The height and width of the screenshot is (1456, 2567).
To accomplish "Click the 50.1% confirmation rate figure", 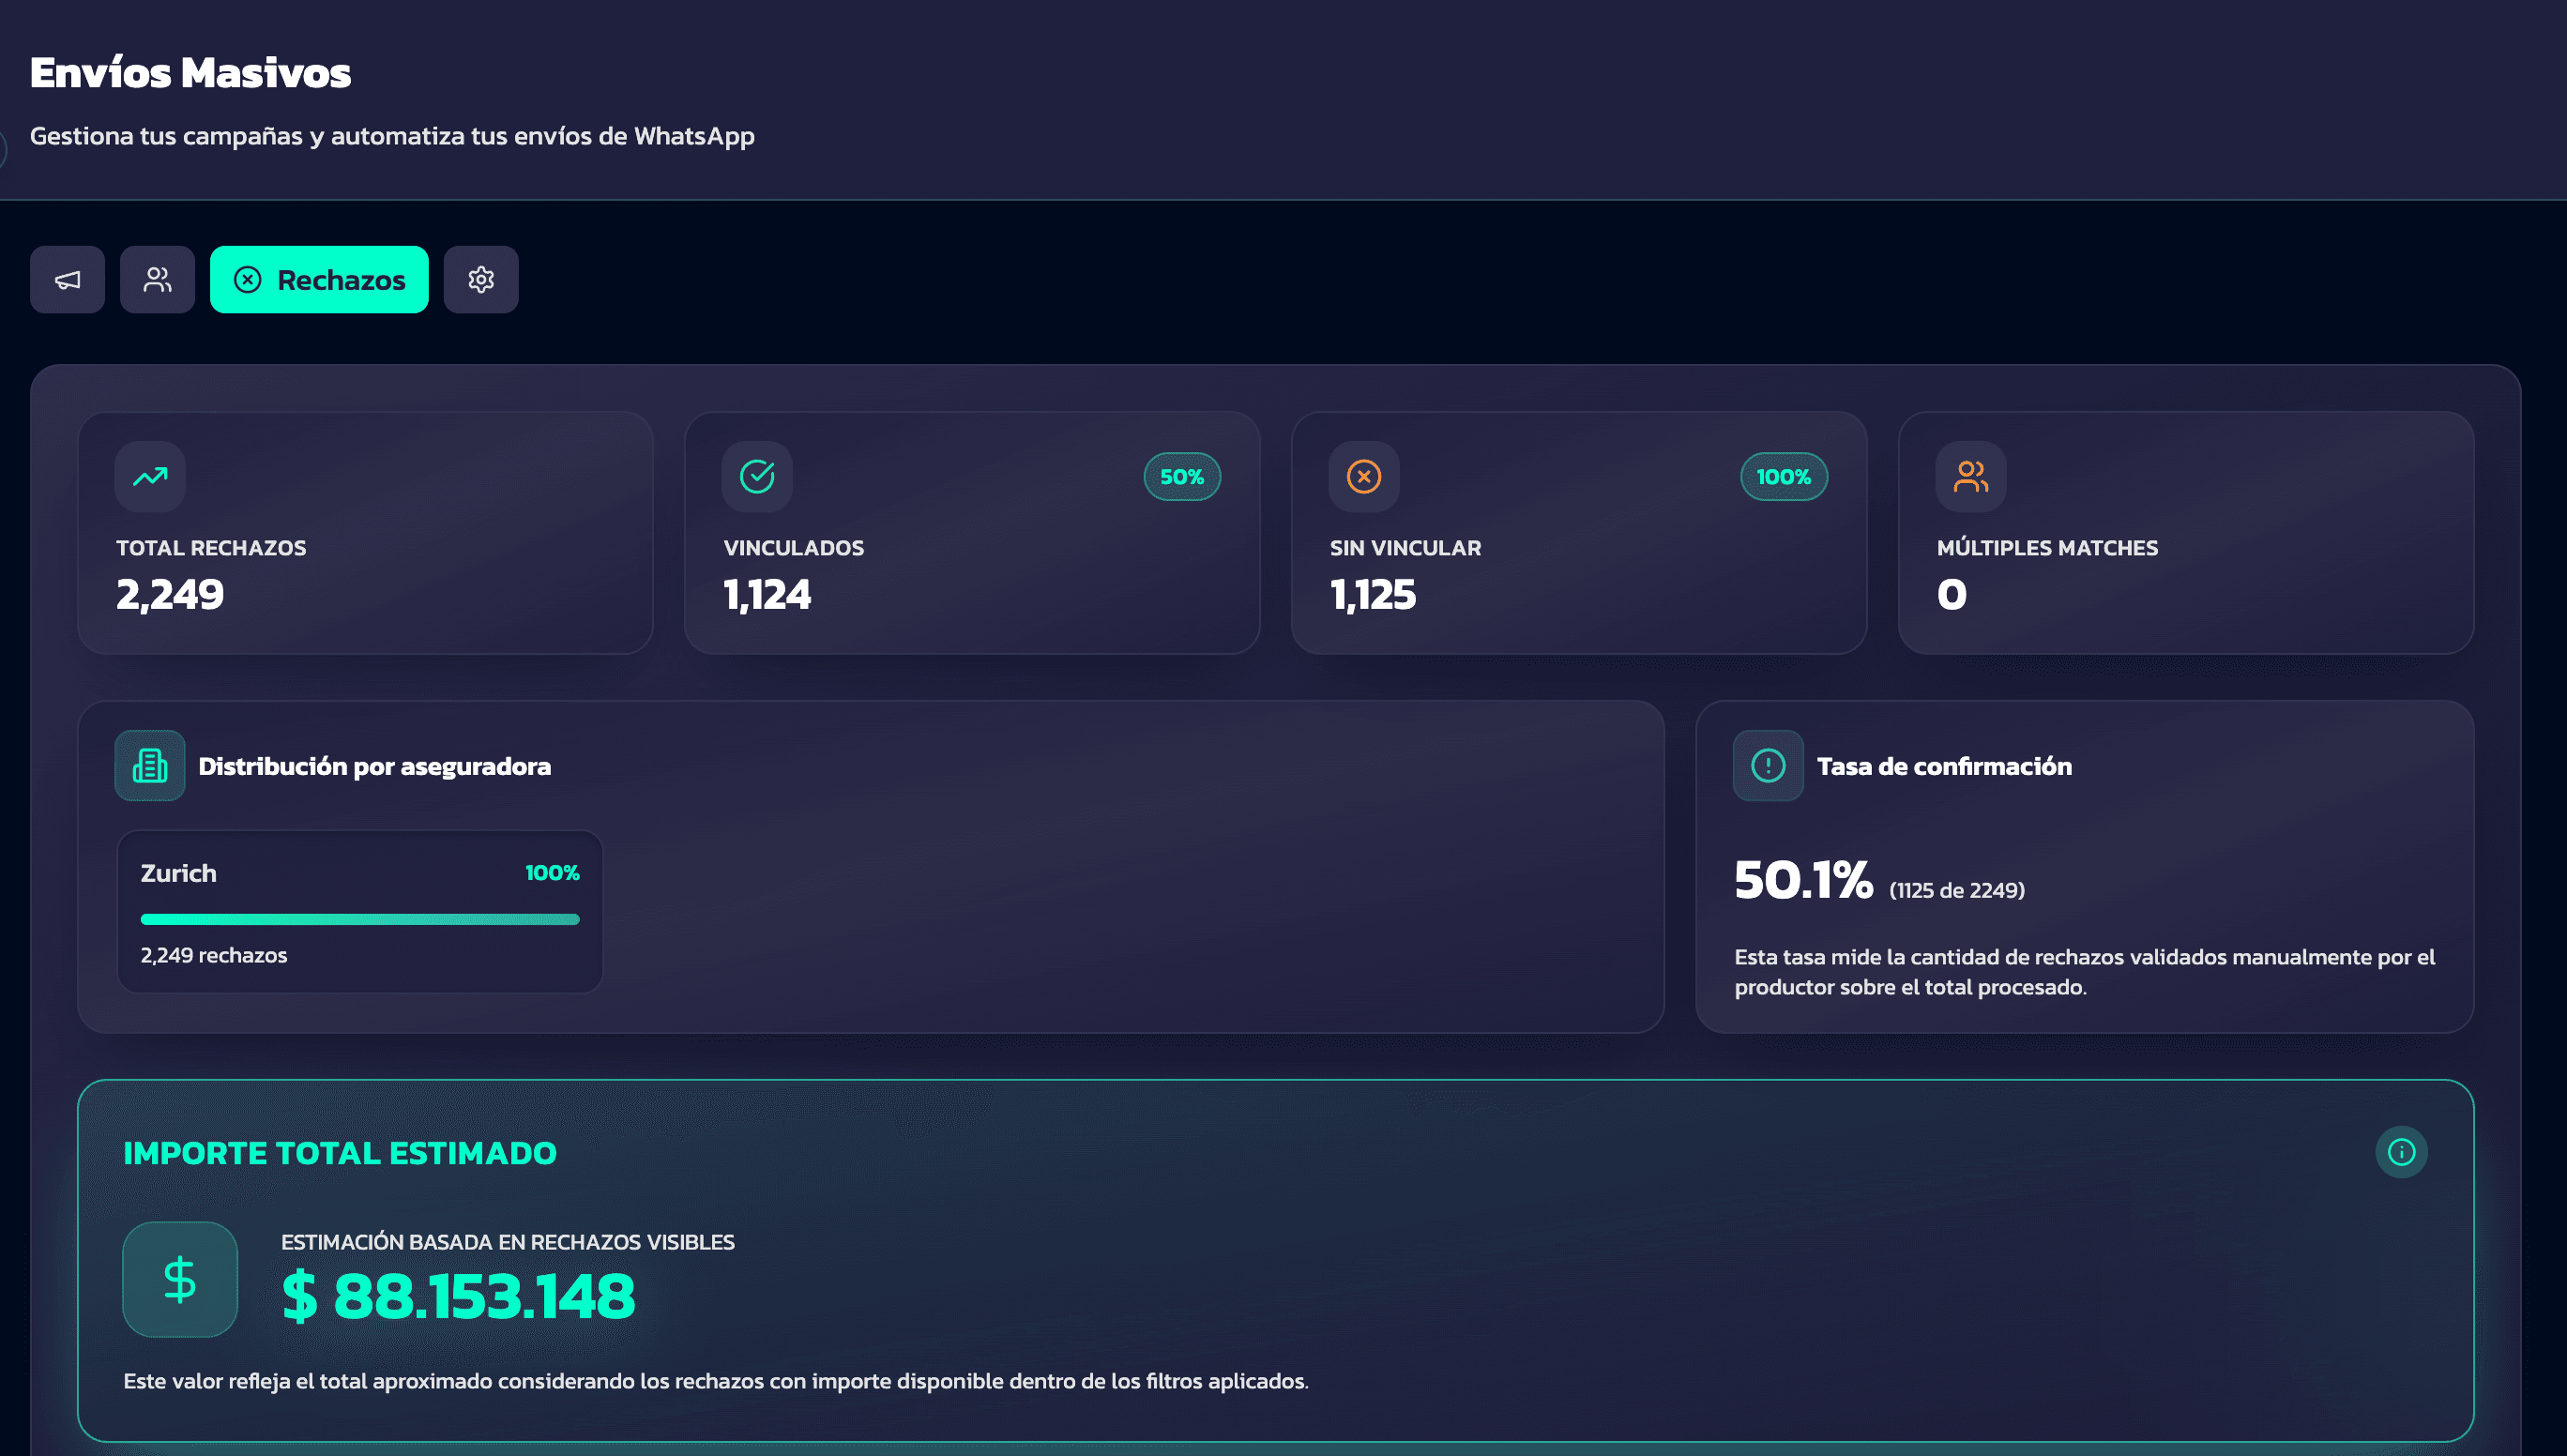I will 1803,881.
